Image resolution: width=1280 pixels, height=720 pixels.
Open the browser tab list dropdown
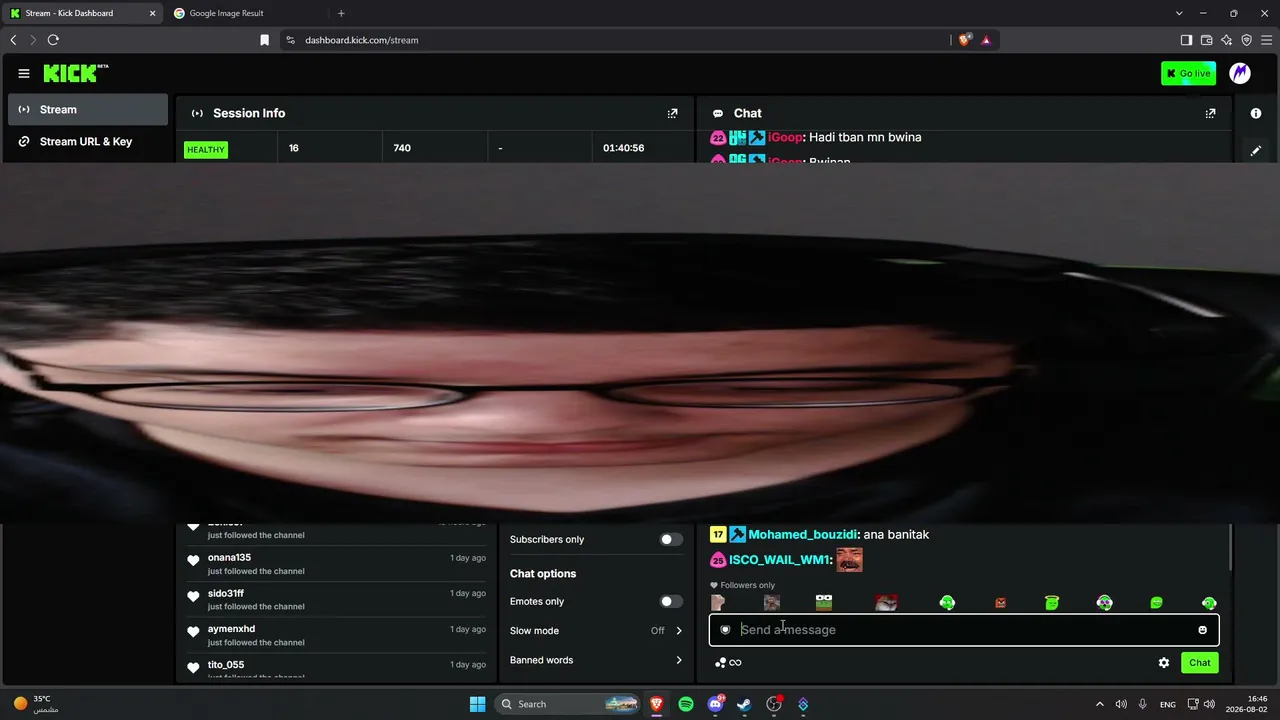[1179, 13]
